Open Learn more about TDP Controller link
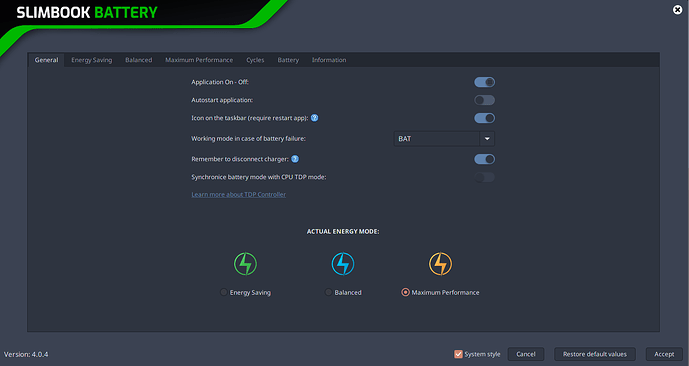Viewport: 689px width, 366px height. (x=239, y=194)
